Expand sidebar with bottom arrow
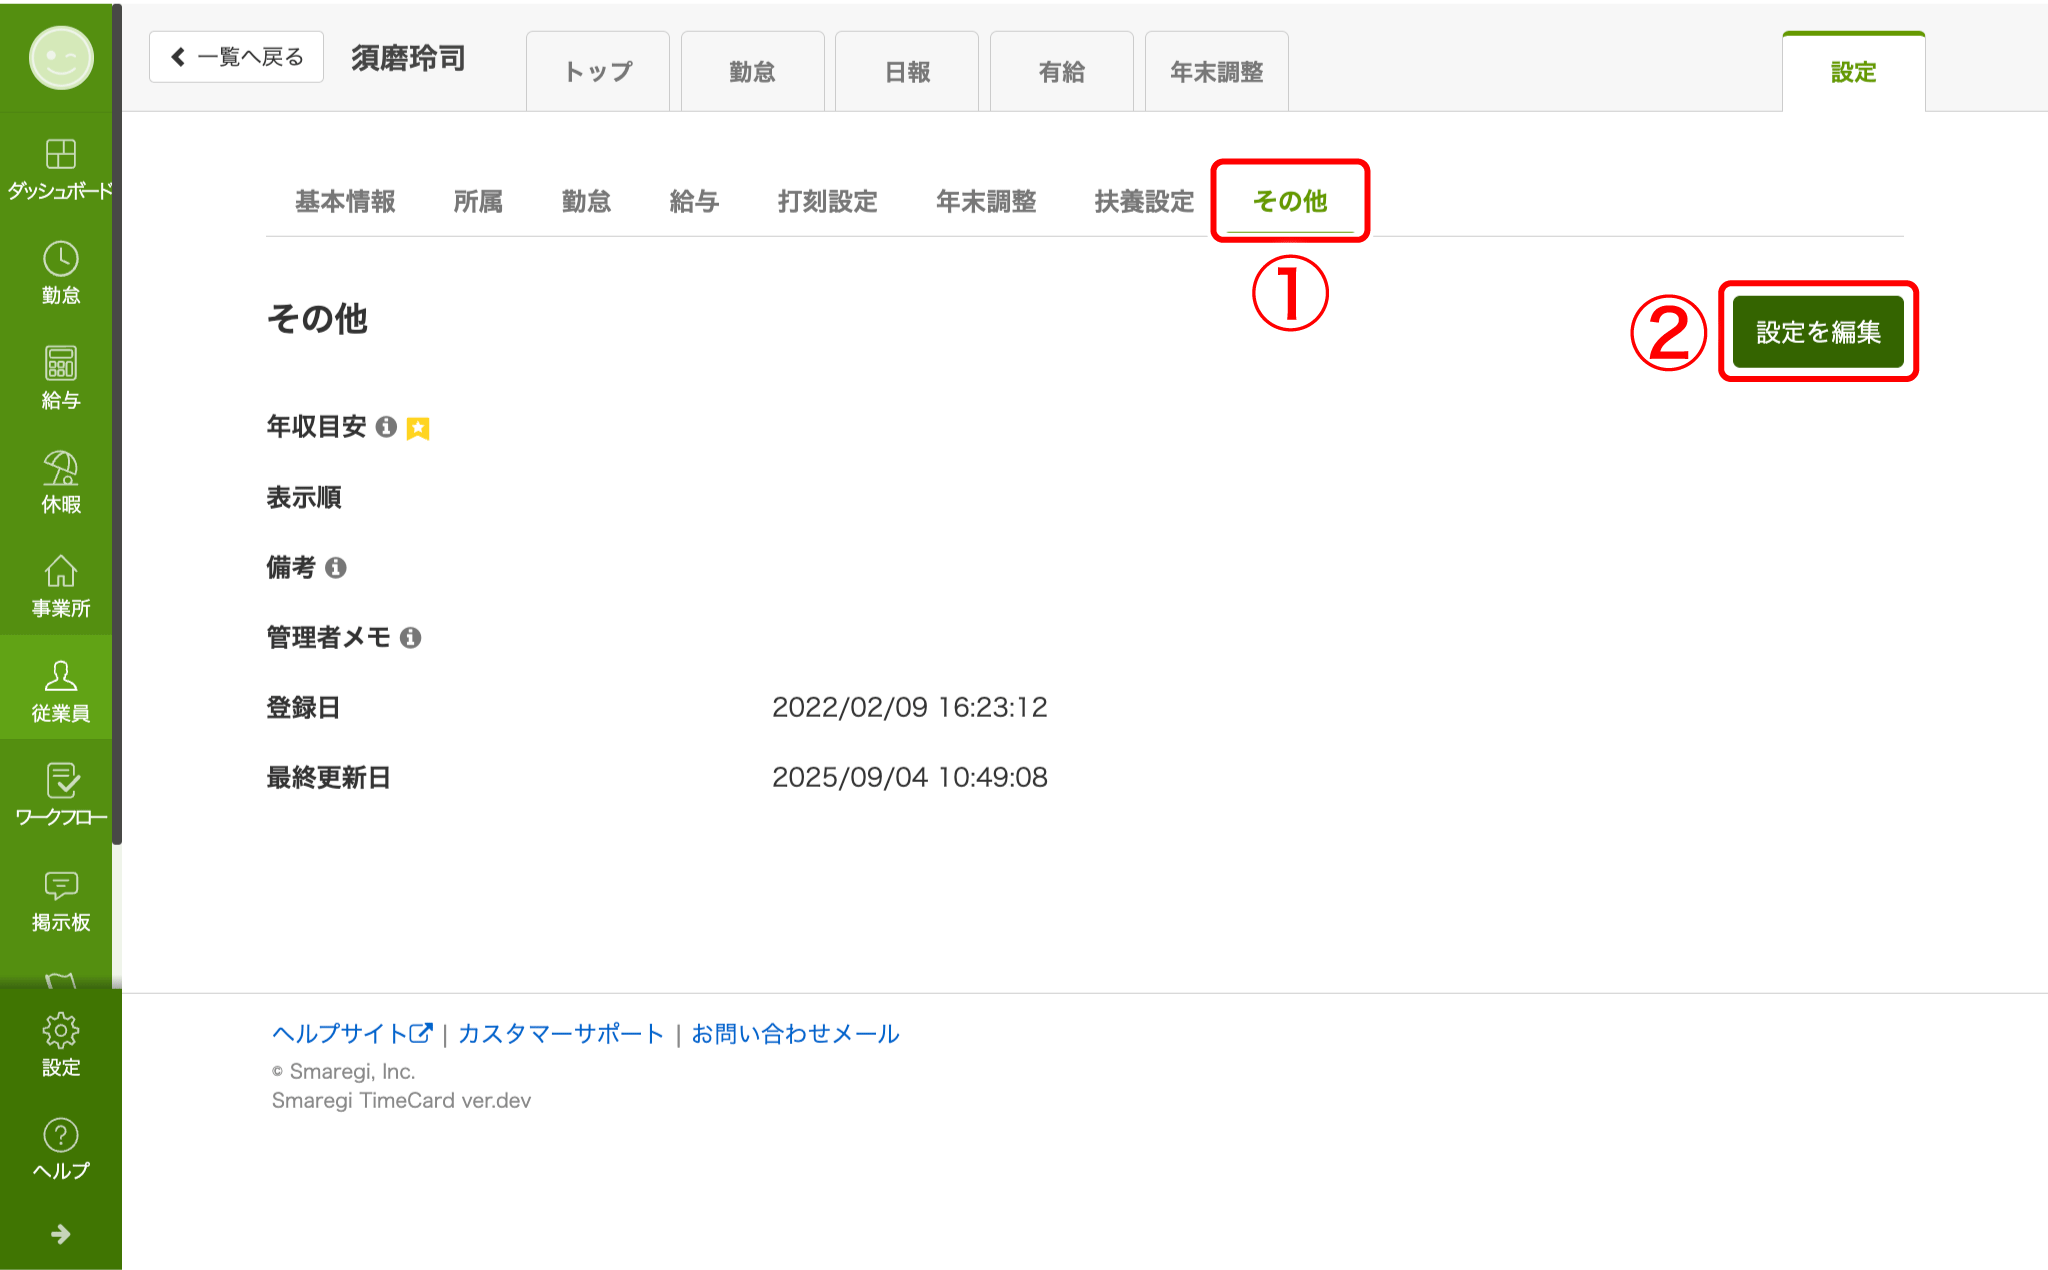This screenshot has height=1270, width=2048. pos(60,1234)
